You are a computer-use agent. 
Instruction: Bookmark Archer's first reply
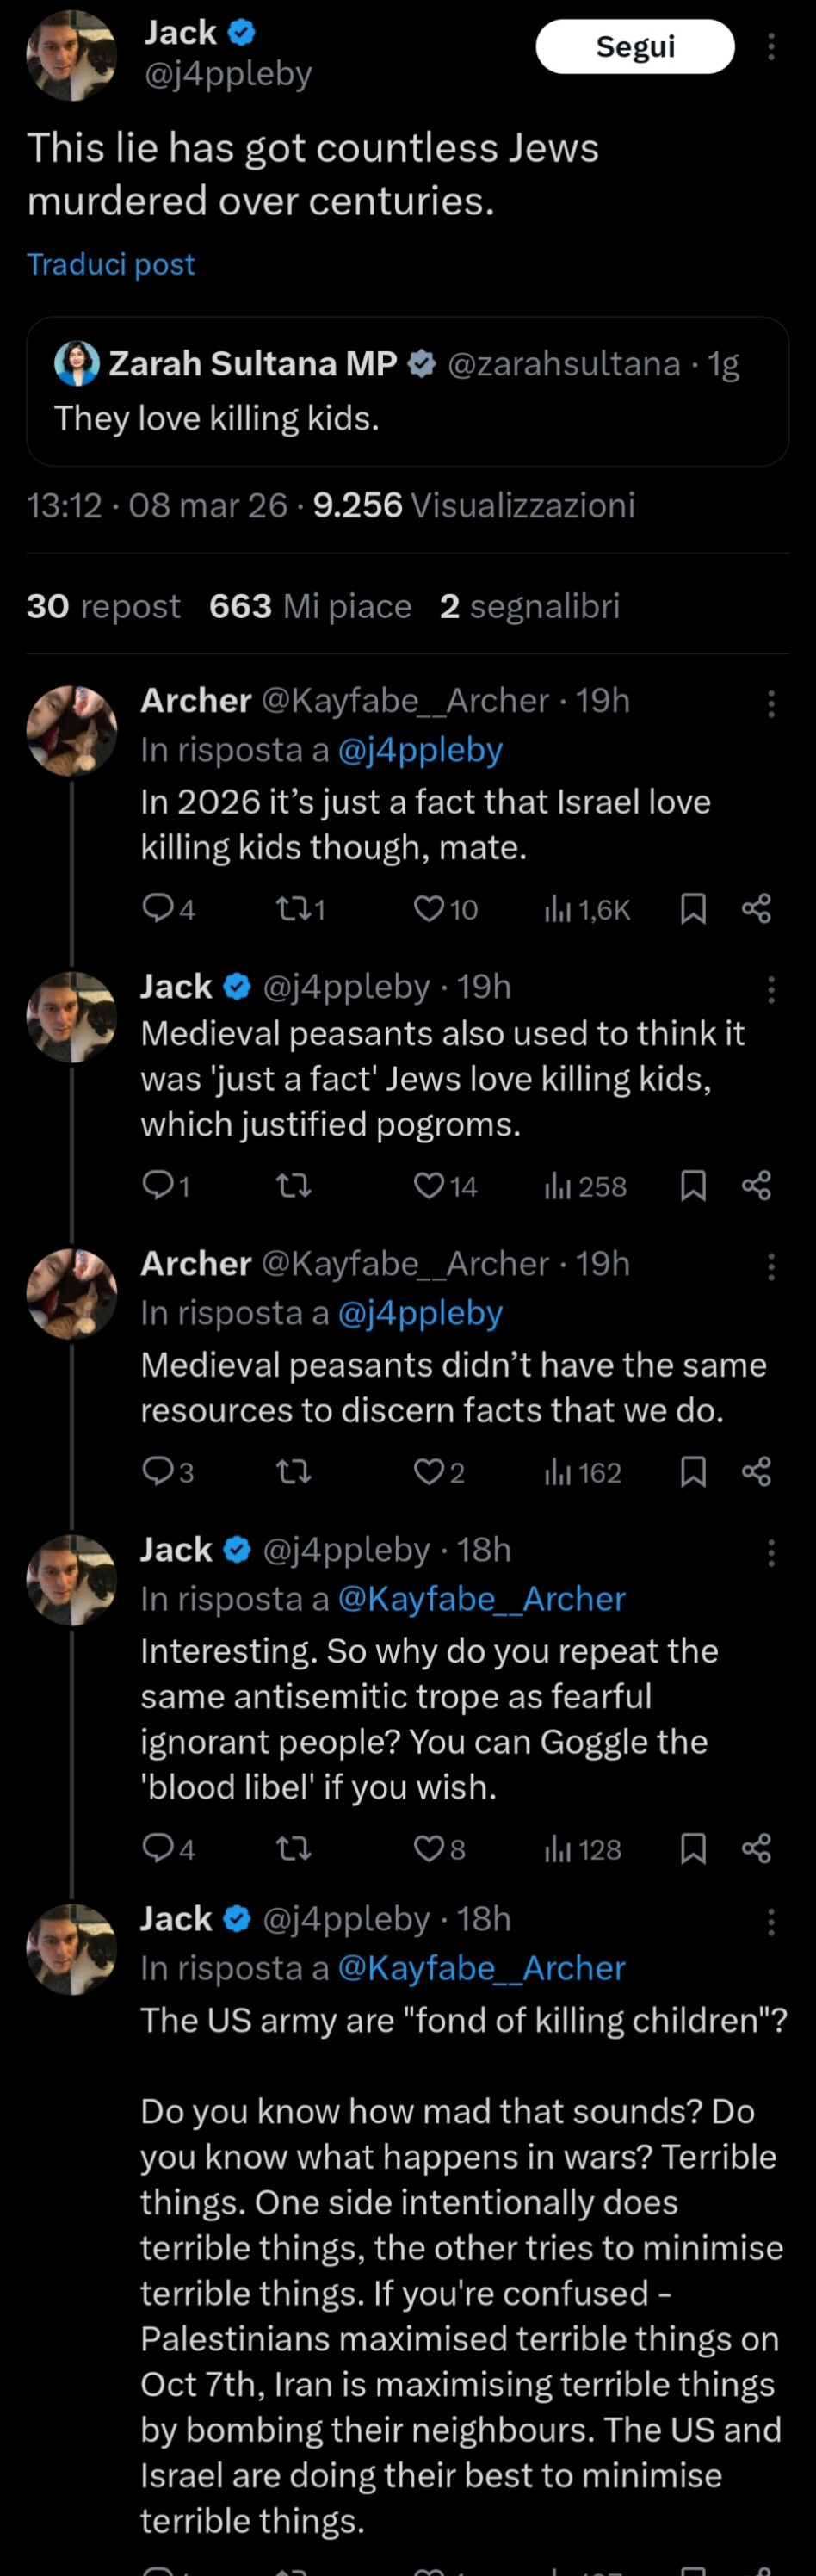point(693,908)
